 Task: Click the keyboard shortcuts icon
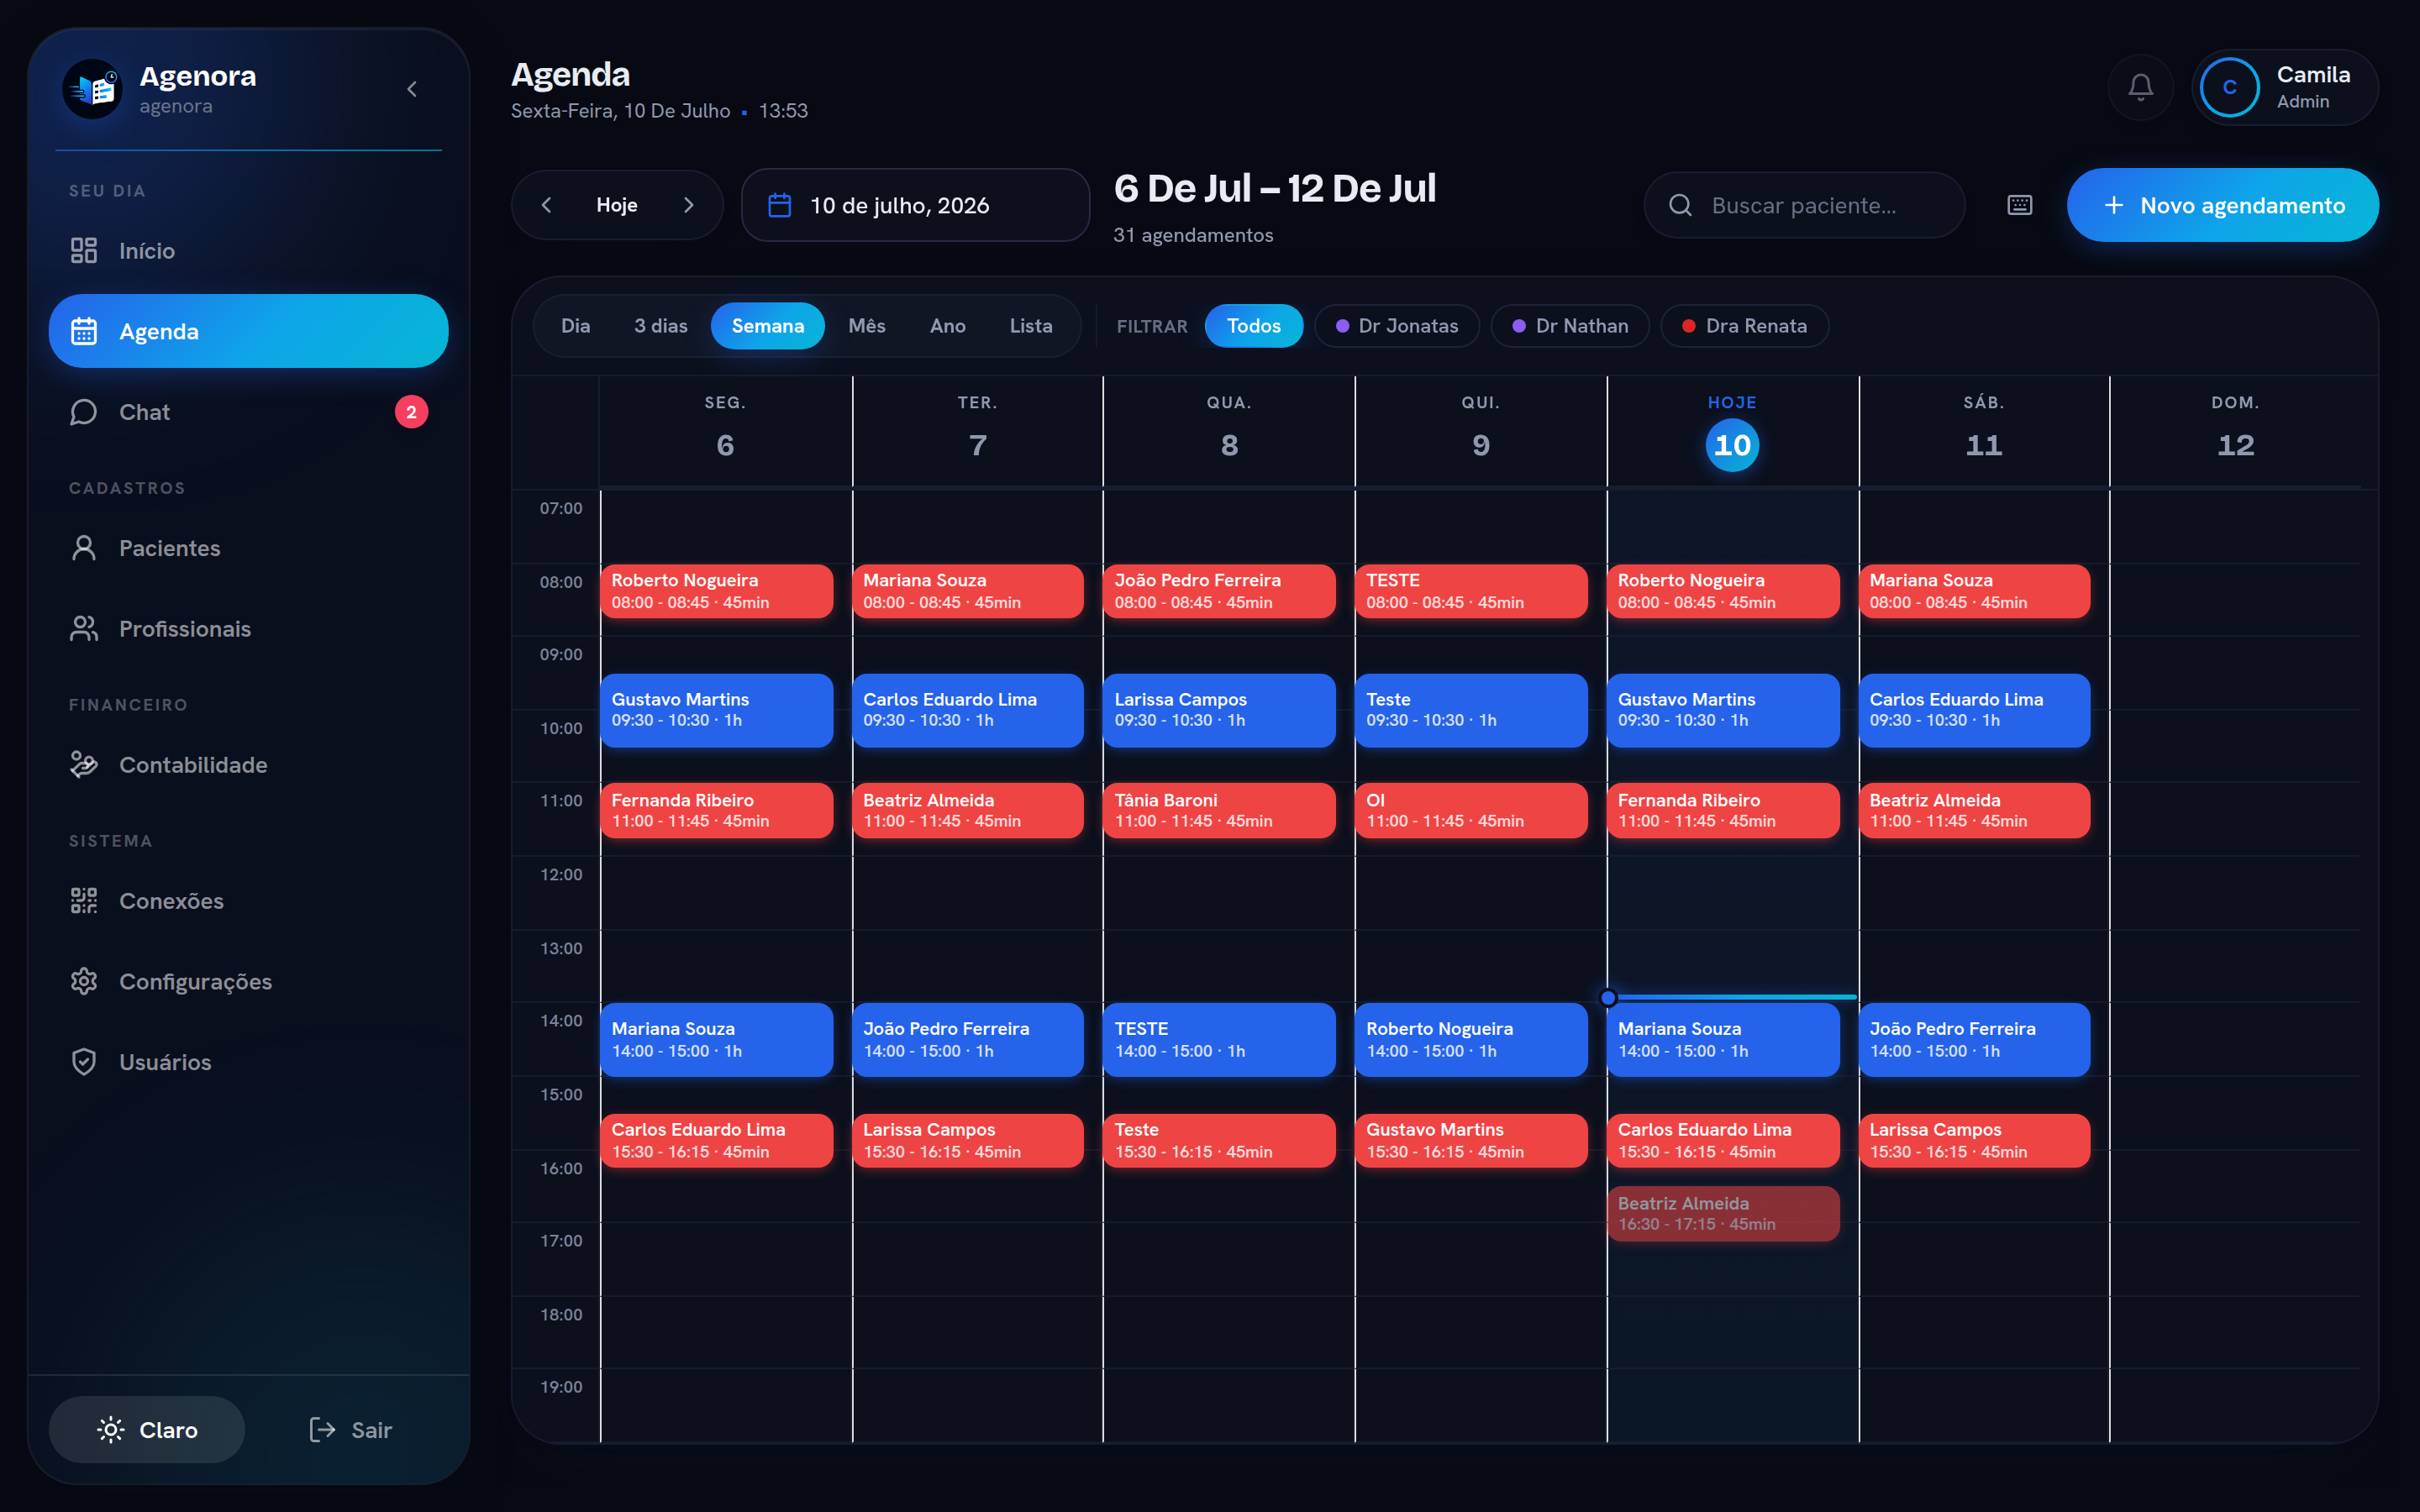point(2019,205)
